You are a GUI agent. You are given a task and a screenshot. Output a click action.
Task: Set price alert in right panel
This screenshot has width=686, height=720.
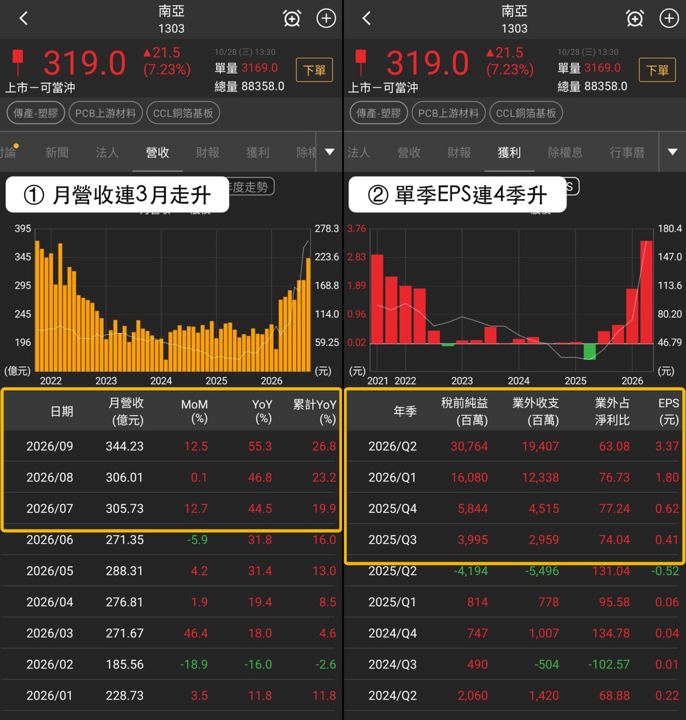[635, 18]
